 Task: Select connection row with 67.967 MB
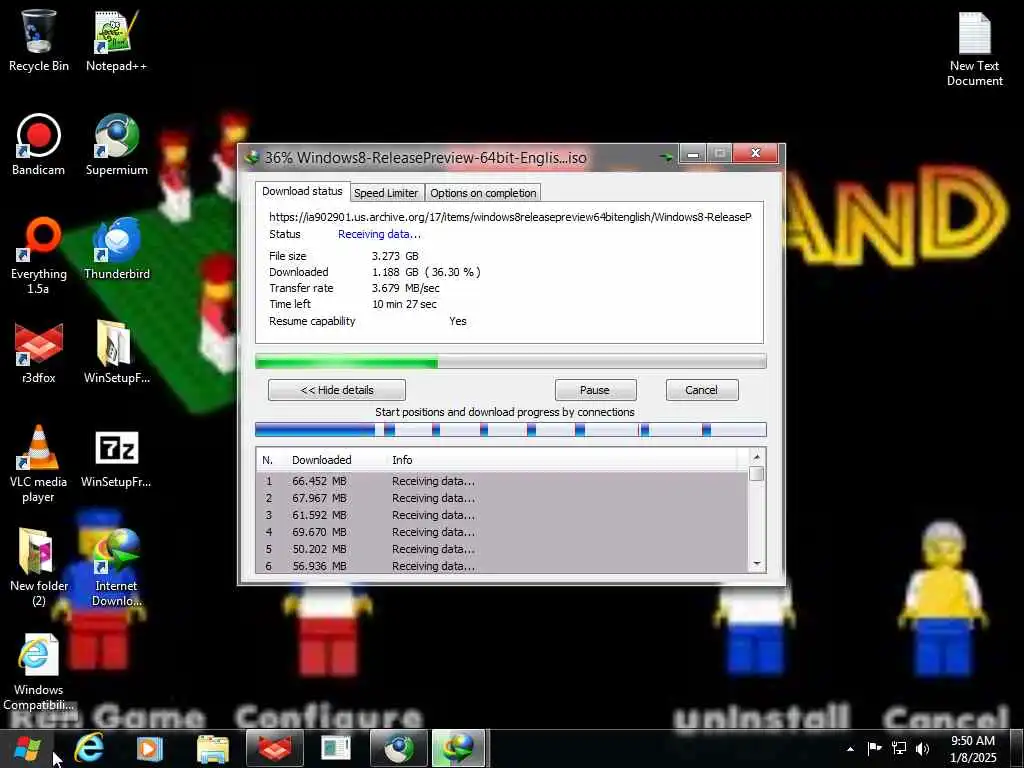tap(503, 498)
